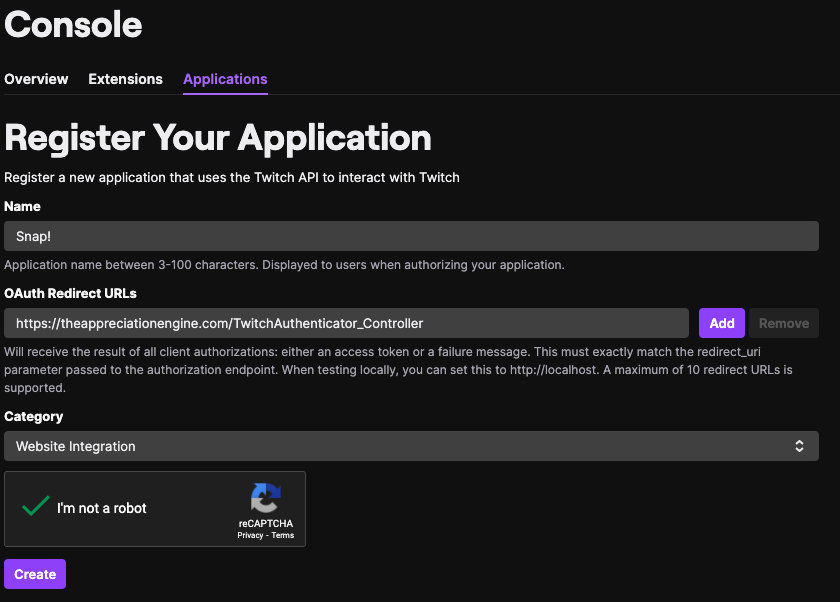Click the Console page title
840x602 pixels.
coord(73,25)
